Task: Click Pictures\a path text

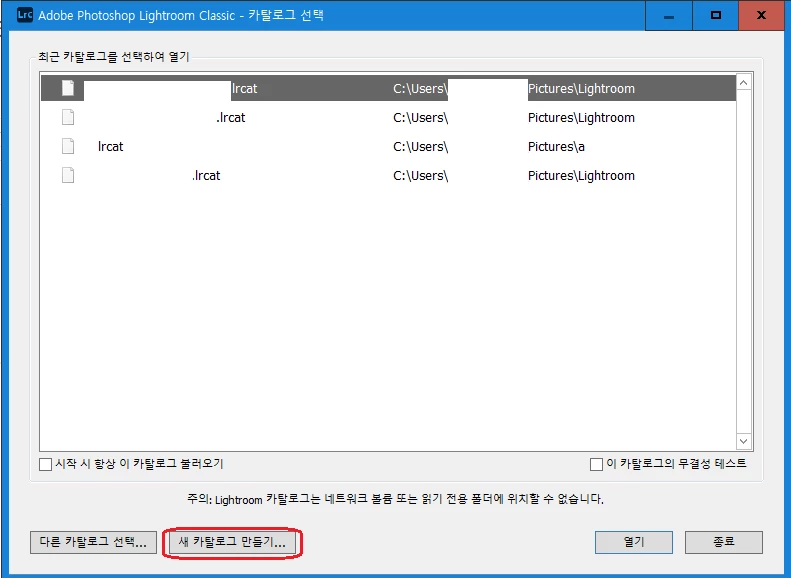Action: tap(556, 146)
